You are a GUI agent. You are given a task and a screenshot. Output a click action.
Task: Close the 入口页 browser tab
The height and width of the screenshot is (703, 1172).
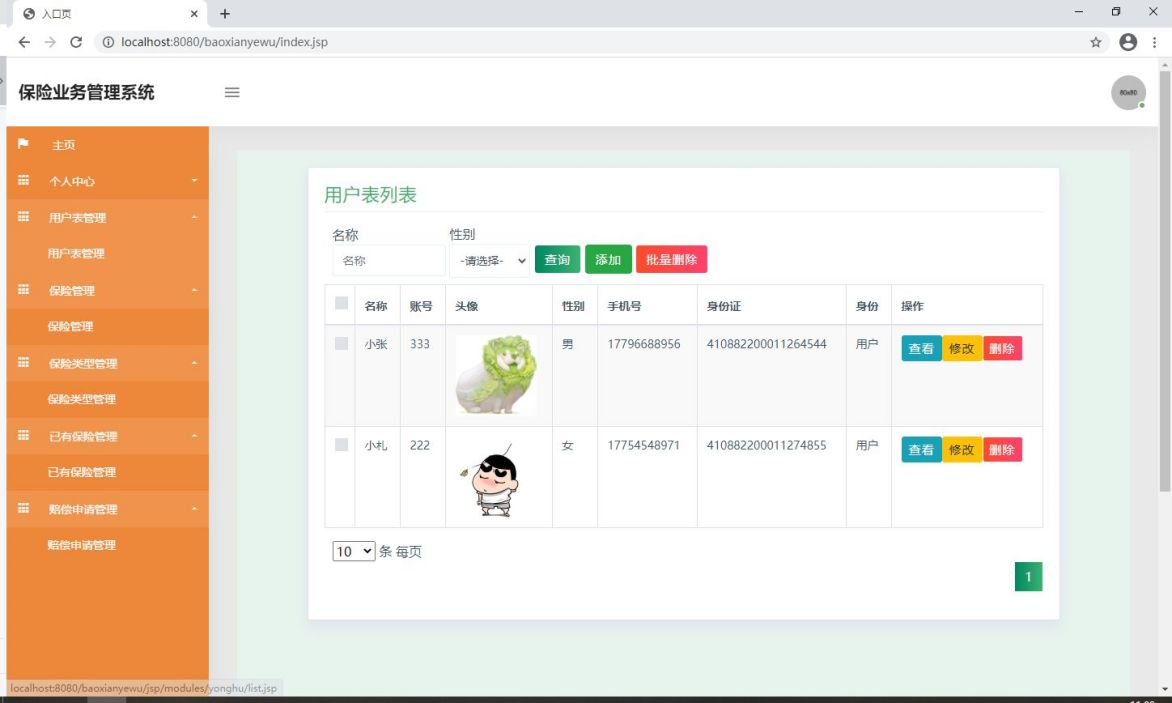click(x=194, y=13)
